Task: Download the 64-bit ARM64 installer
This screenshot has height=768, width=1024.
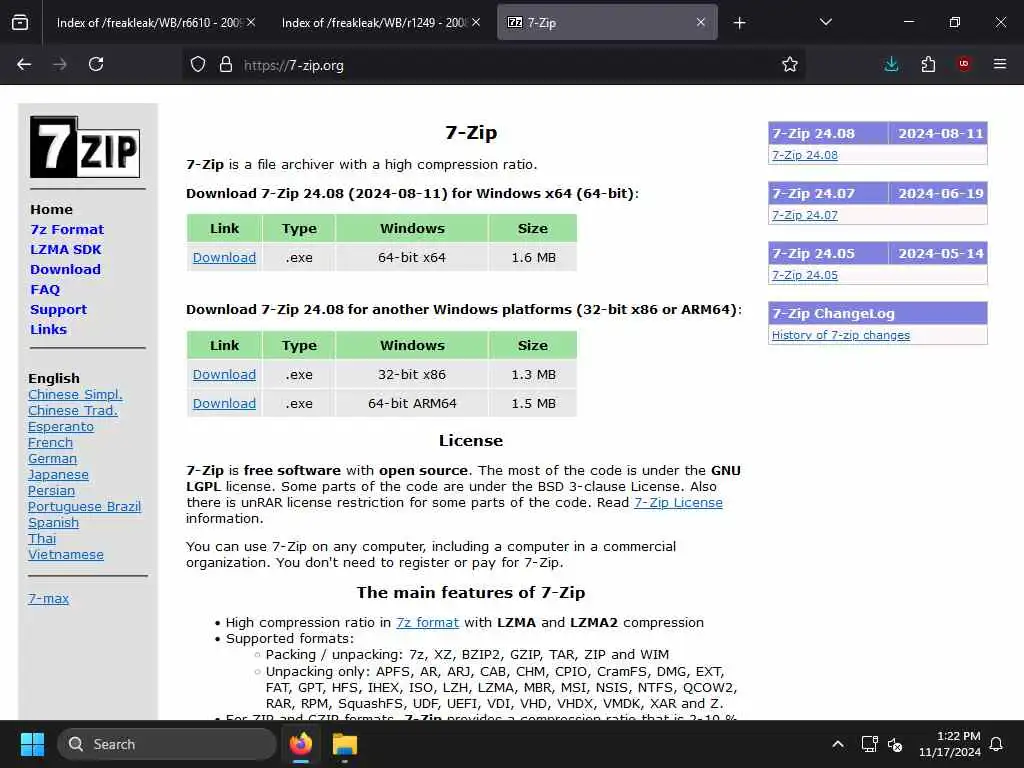Action: click(224, 403)
